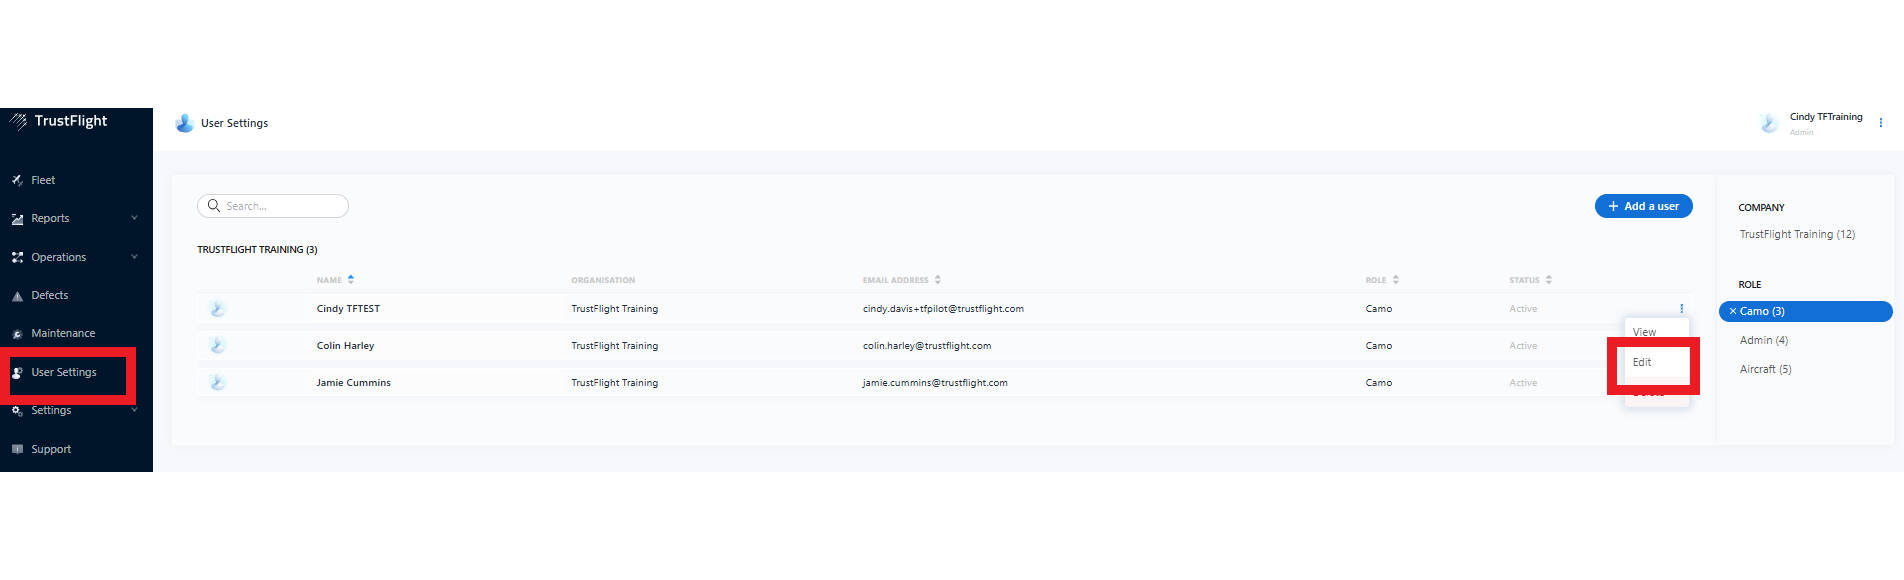This screenshot has width=1904, height=580.
Task: Click email colin.harley@trustflight.com
Action: click(927, 346)
